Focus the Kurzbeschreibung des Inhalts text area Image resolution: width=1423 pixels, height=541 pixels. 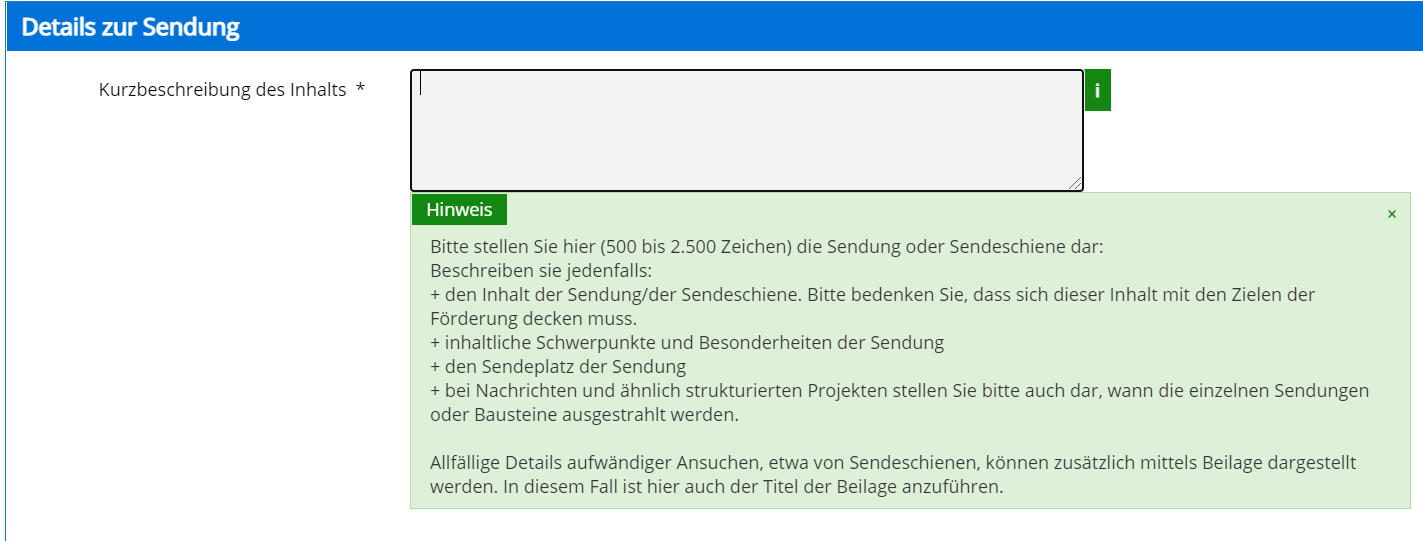[x=746, y=130]
